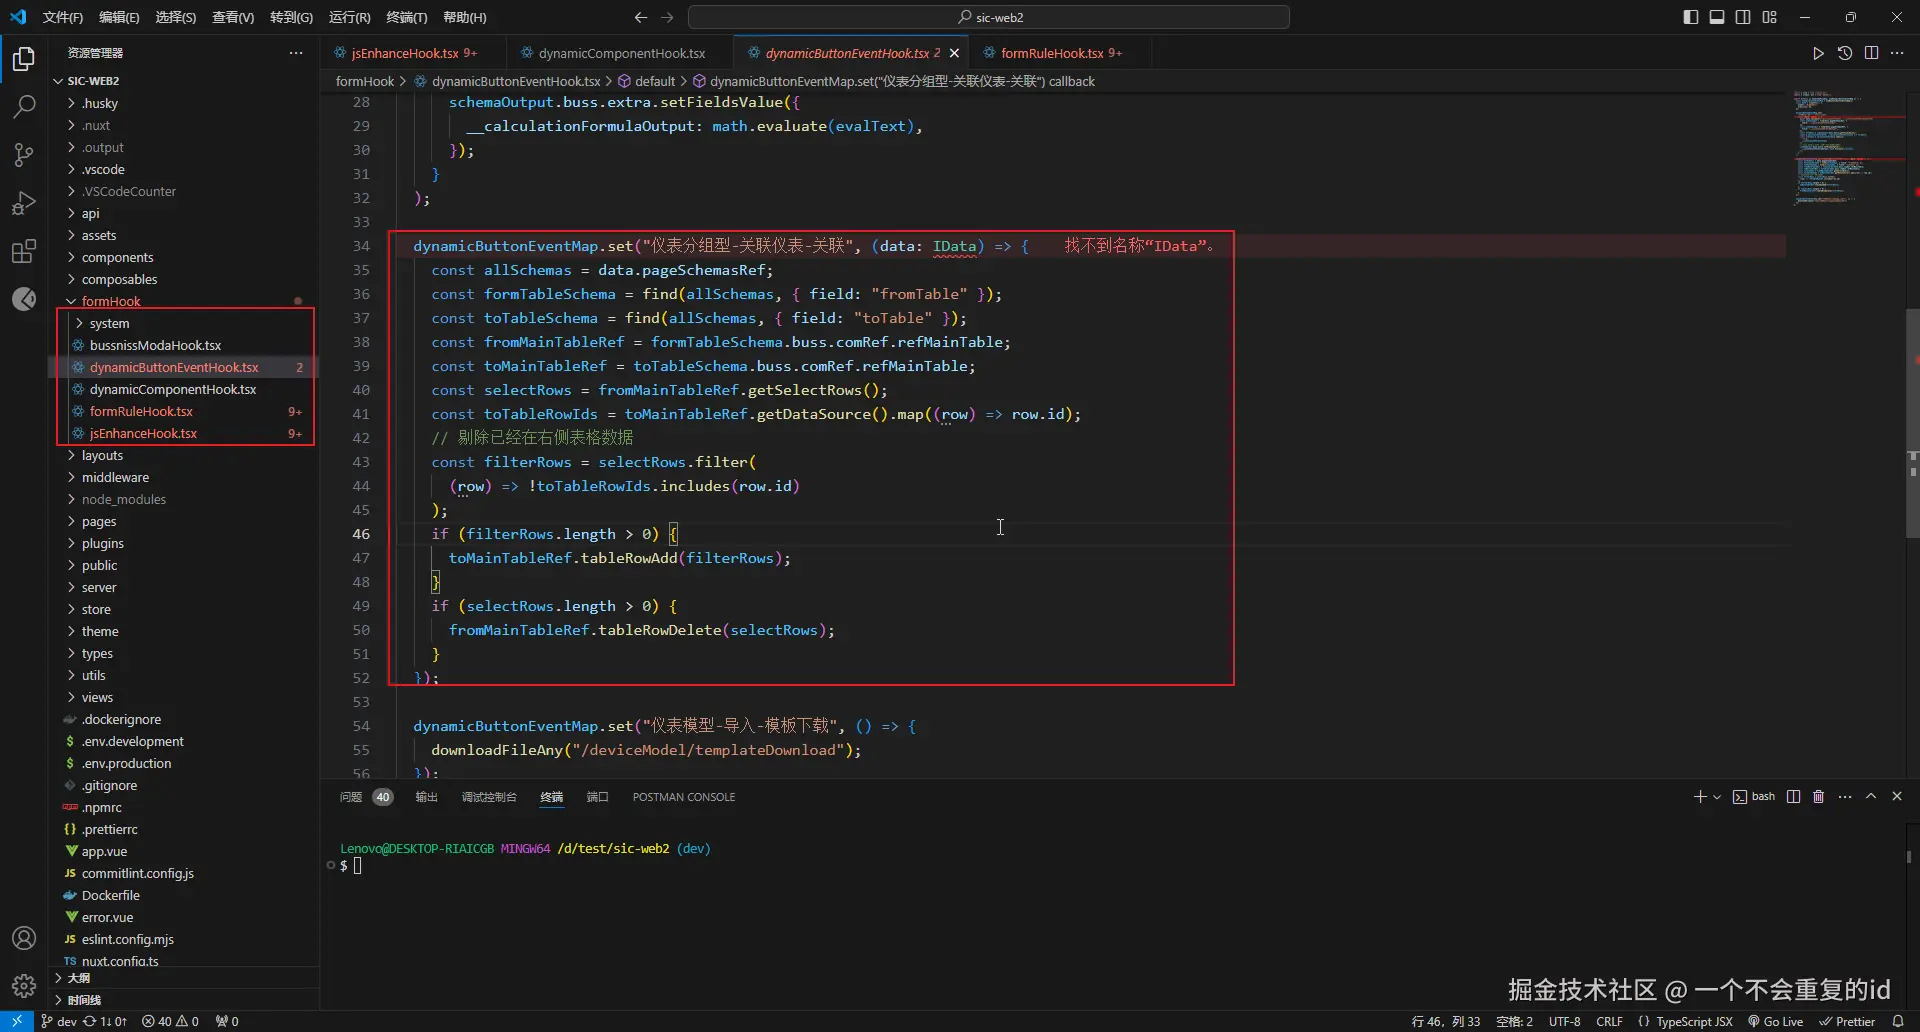This screenshot has width=1920, height=1032.
Task: Click the sic-web2 command center search box
Action: click(x=989, y=17)
